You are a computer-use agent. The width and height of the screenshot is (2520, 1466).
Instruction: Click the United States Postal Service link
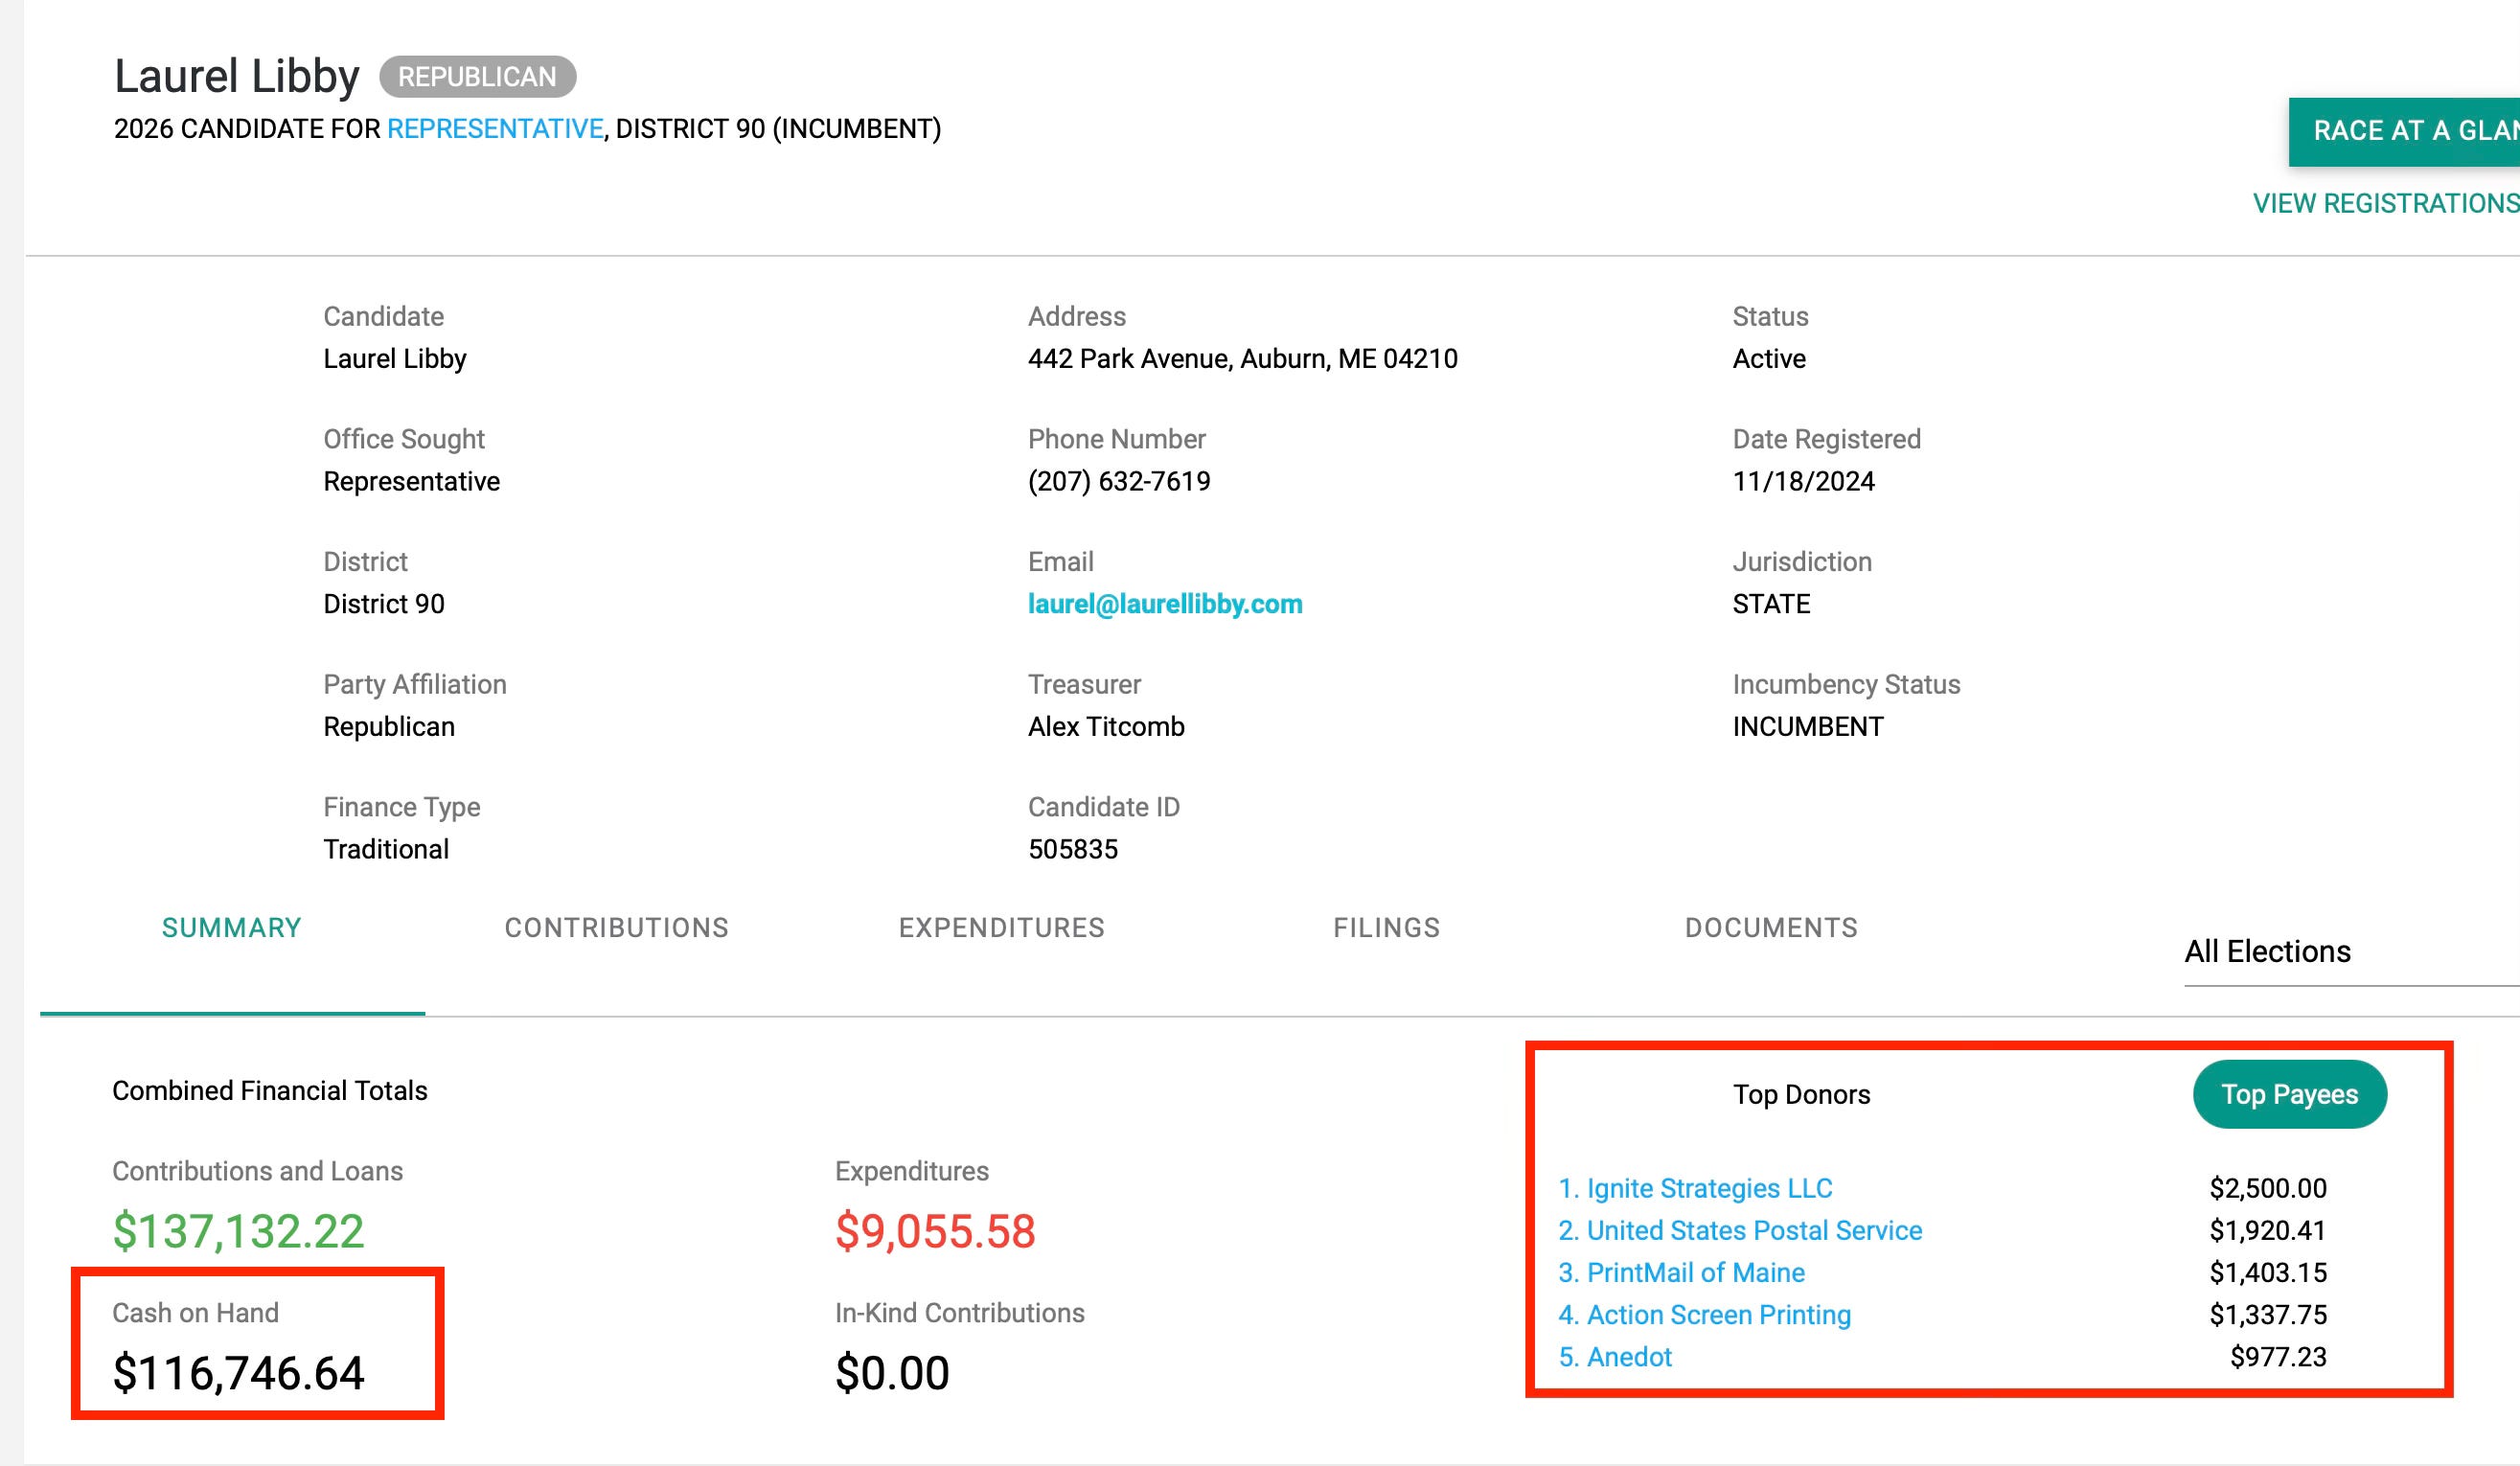coord(1753,1231)
